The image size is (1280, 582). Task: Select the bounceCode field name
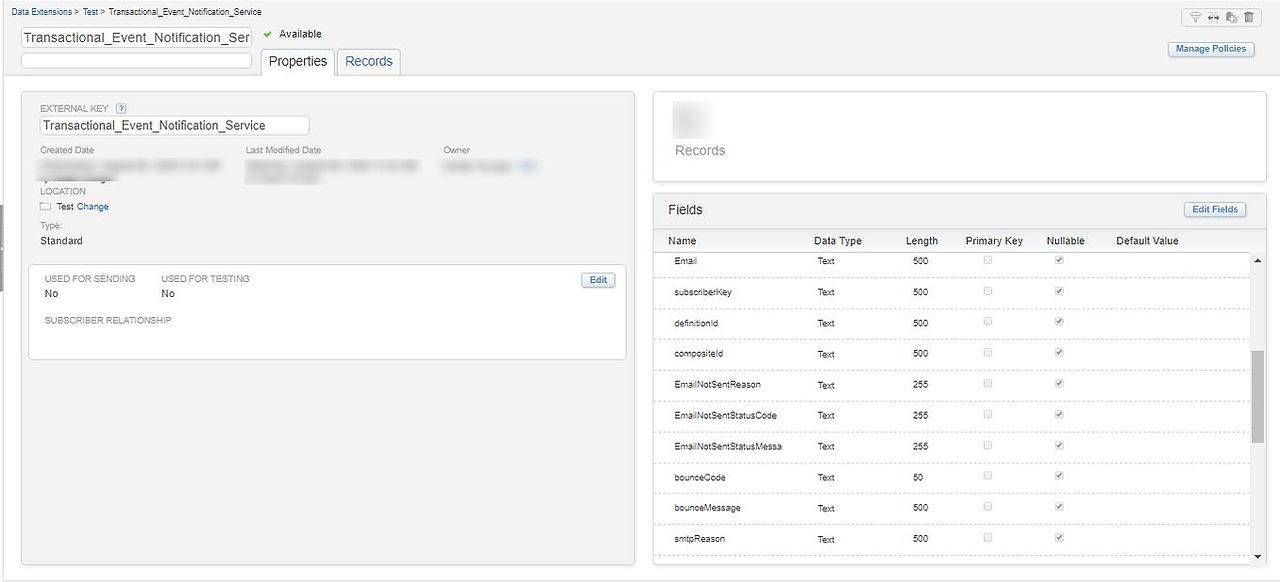700,478
